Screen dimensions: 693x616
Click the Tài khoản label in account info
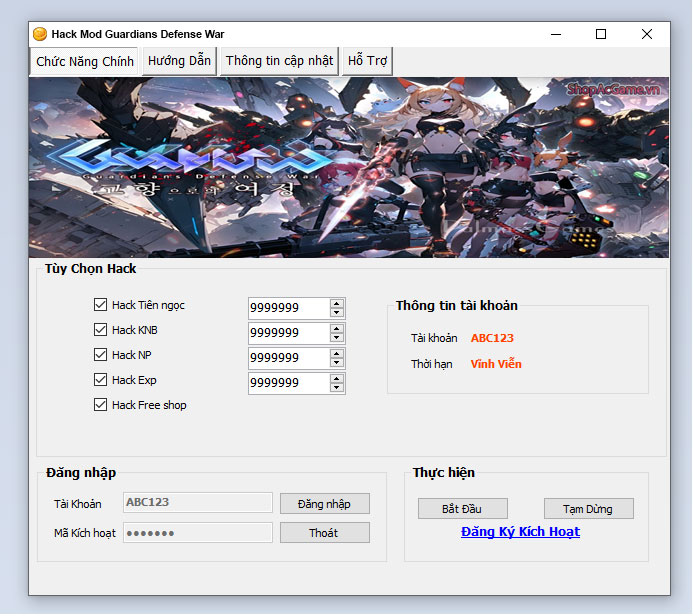[x=434, y=338]
